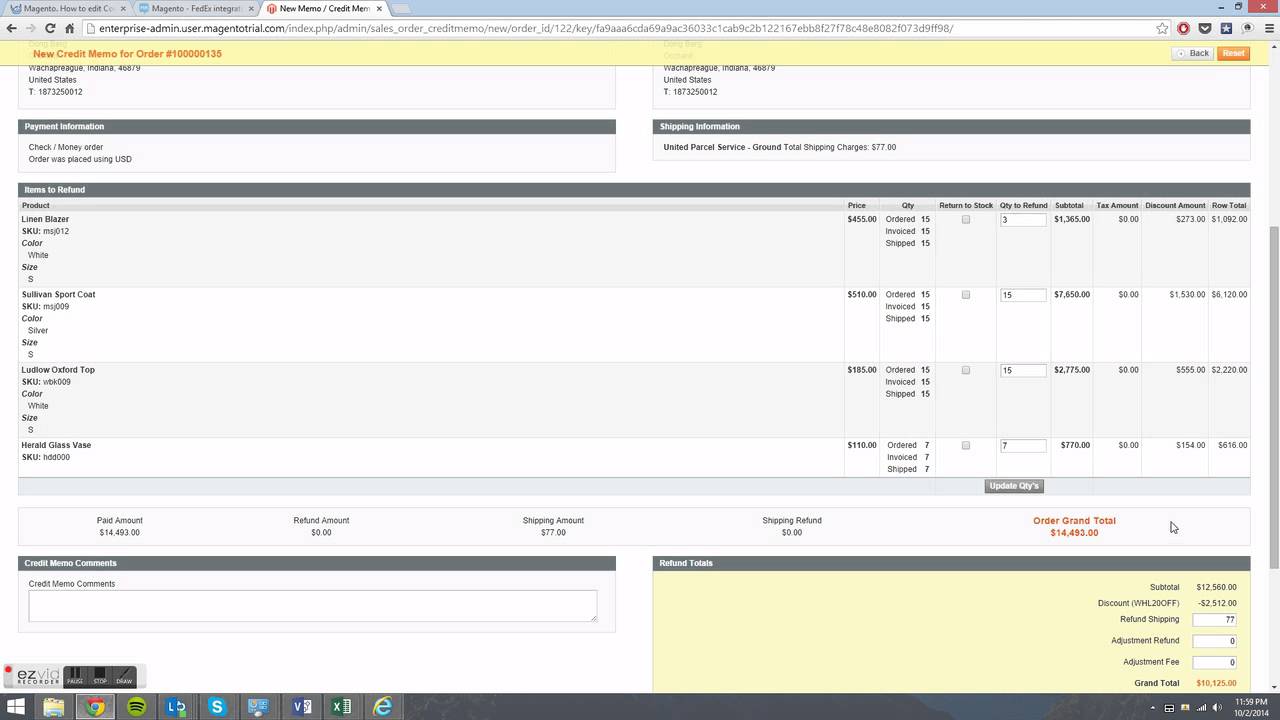Check Return to Stock for Sullivan Sport Coat
The width and height of the screenshot is (1280, 720).
point(966,295)
